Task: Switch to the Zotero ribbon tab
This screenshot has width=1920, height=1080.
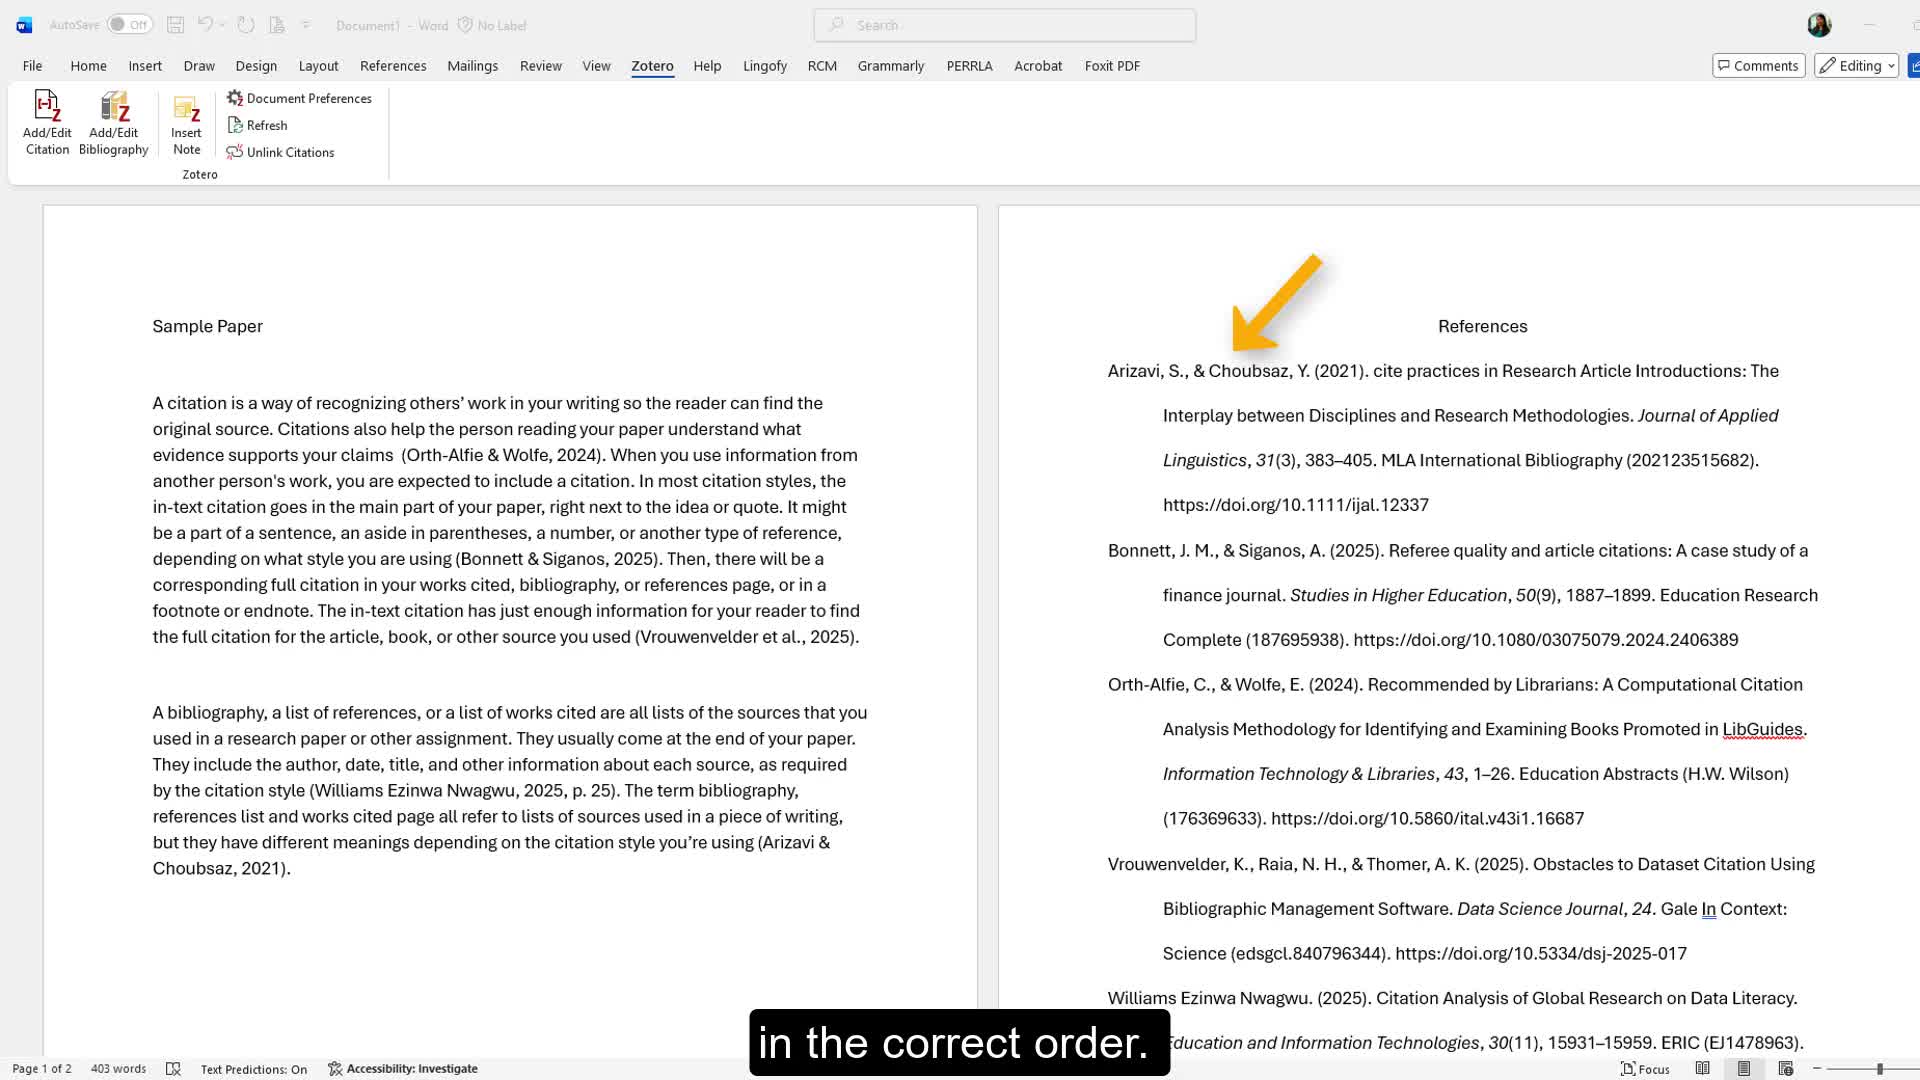Action: coord(652,66)
